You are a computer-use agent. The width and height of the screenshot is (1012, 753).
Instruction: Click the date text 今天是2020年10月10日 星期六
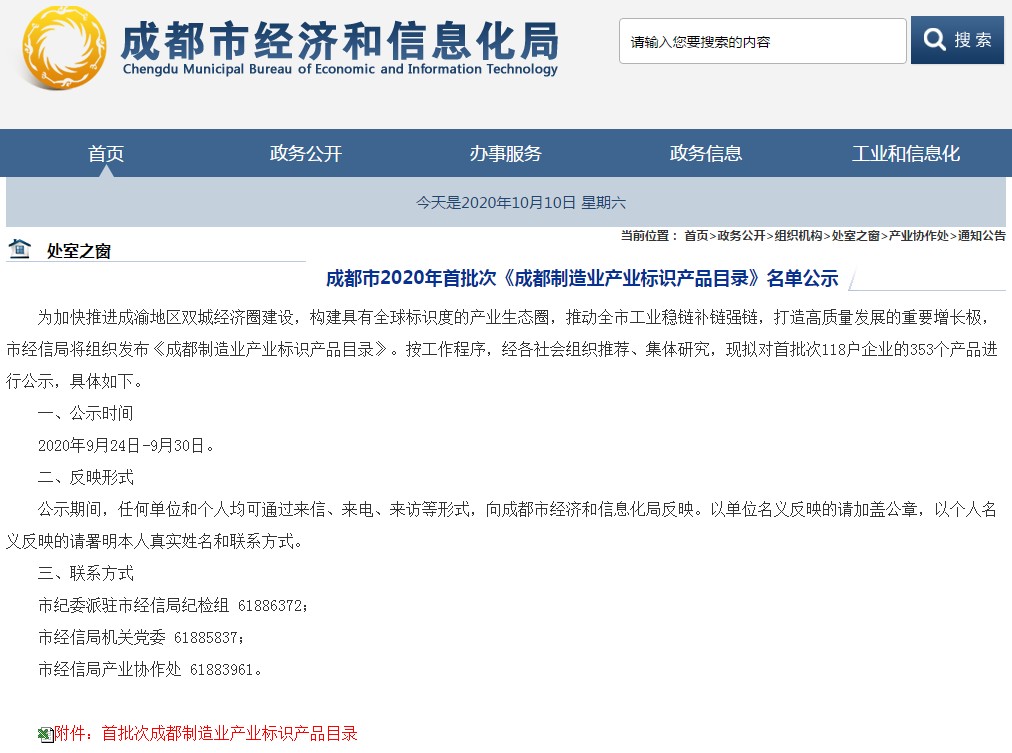[x=521, y=203]
